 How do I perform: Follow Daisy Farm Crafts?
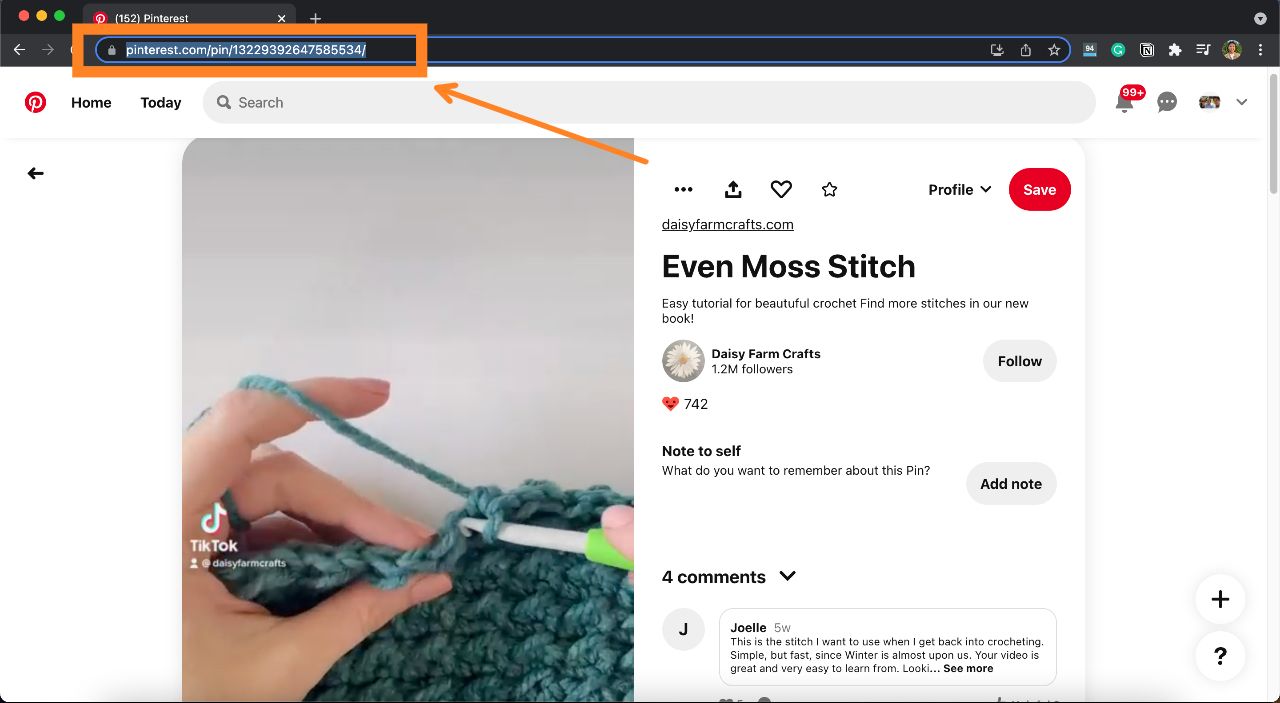click(x=1019, y=361)
